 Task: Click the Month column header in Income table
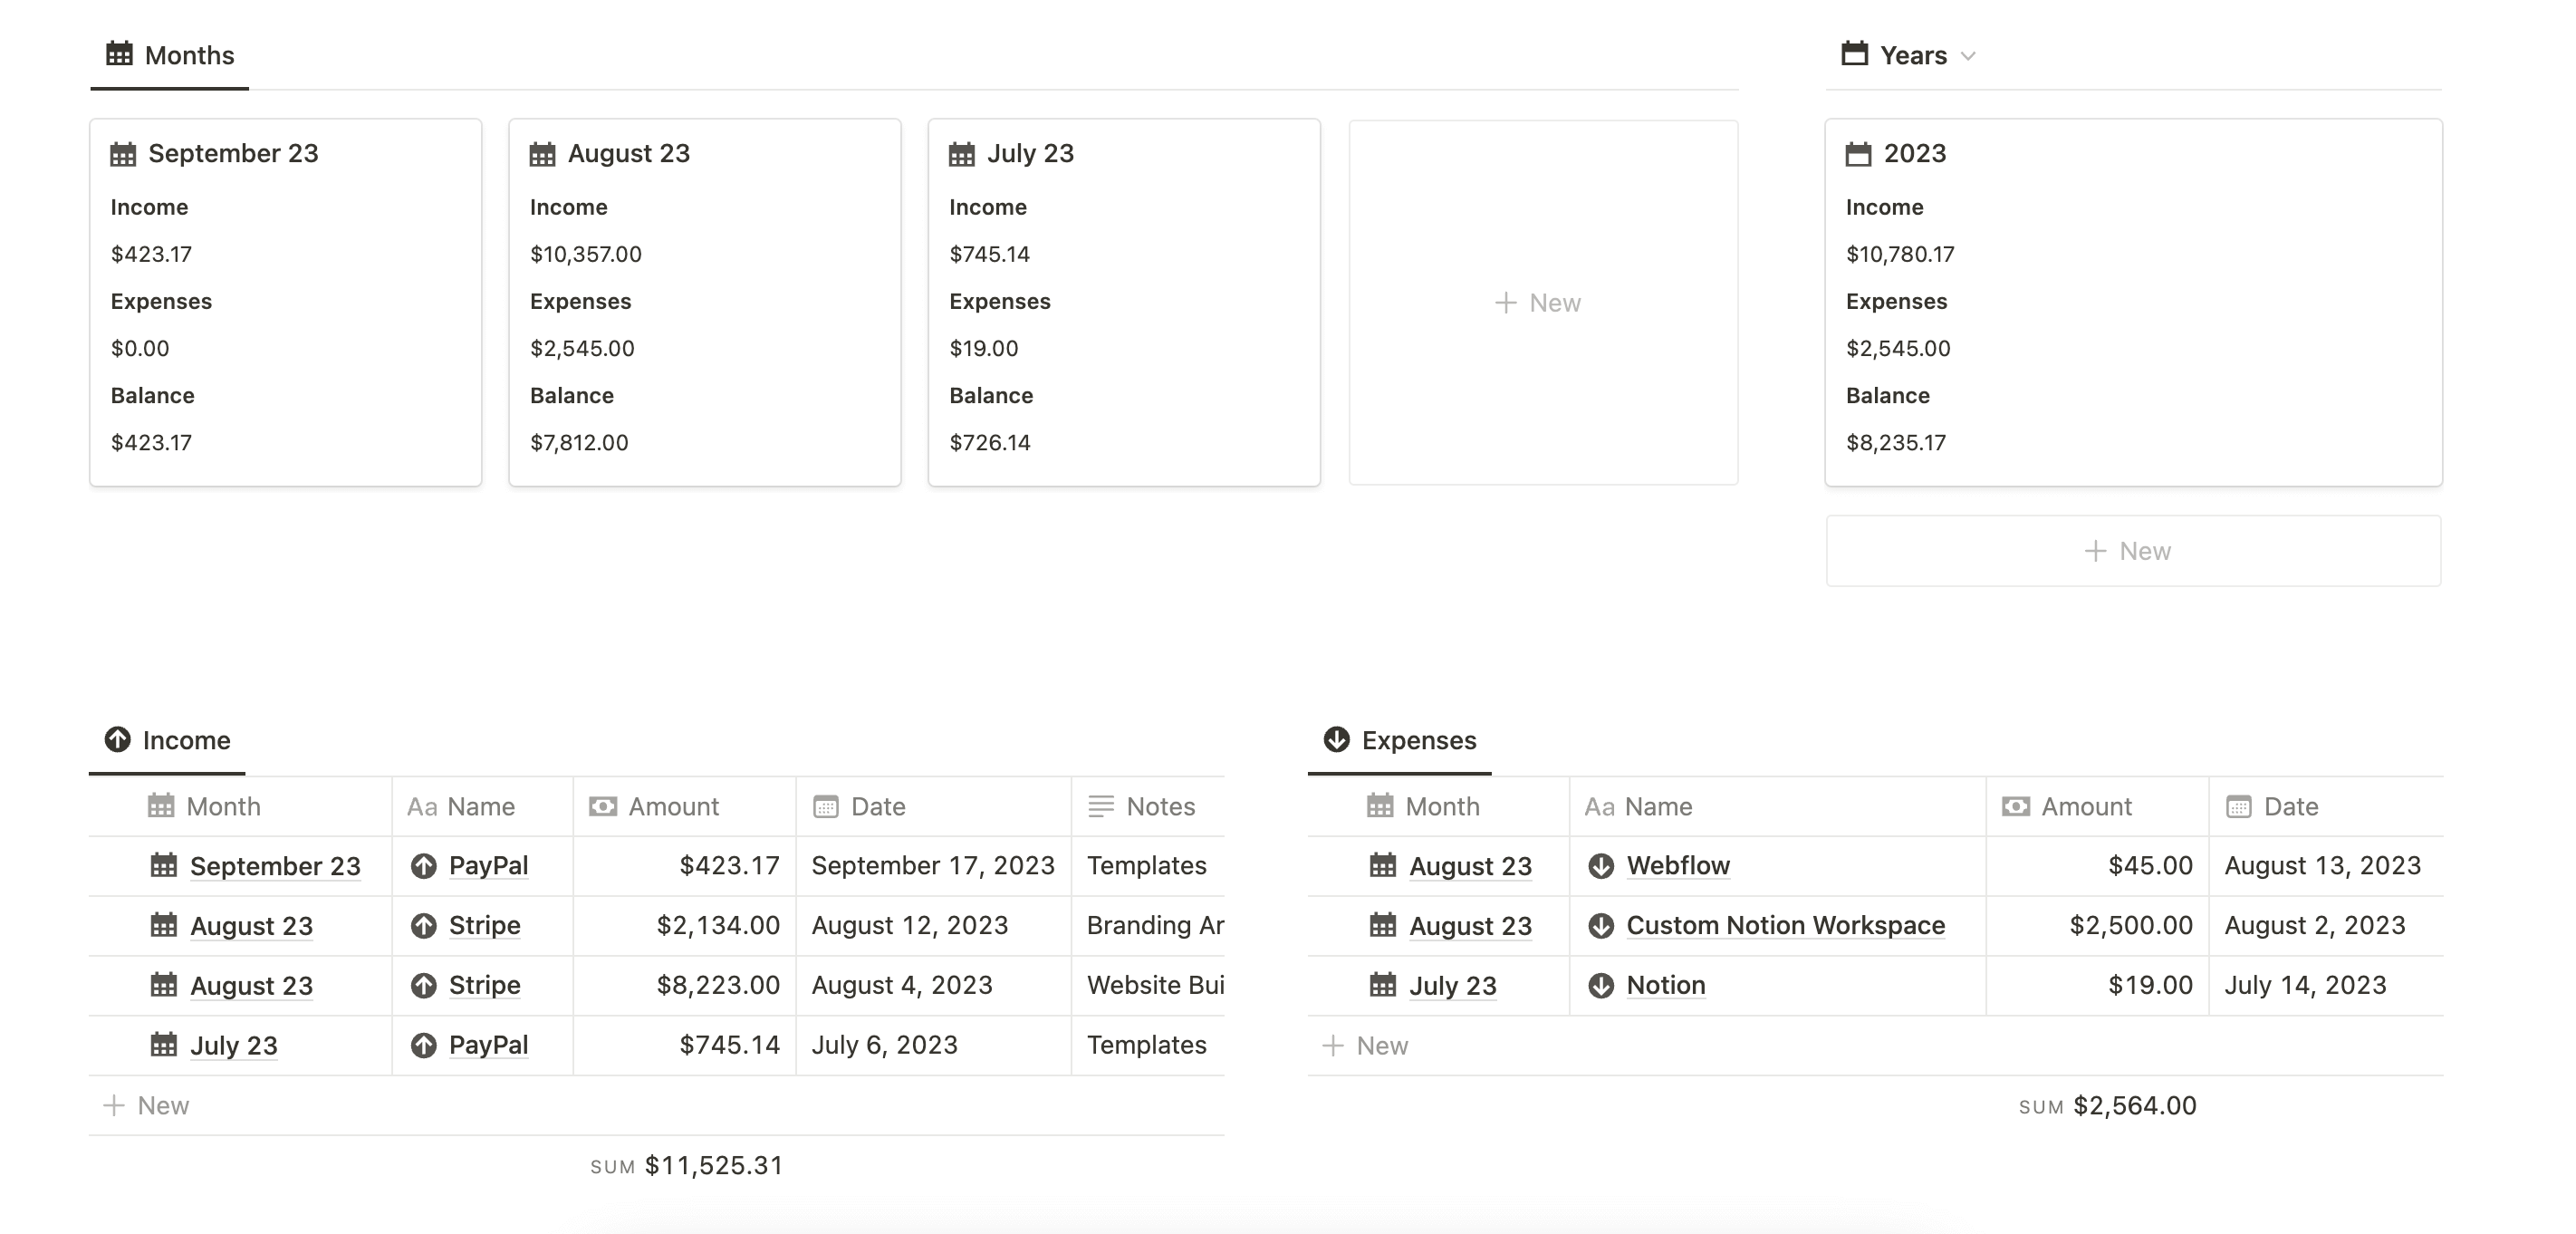tap(222, 805)
